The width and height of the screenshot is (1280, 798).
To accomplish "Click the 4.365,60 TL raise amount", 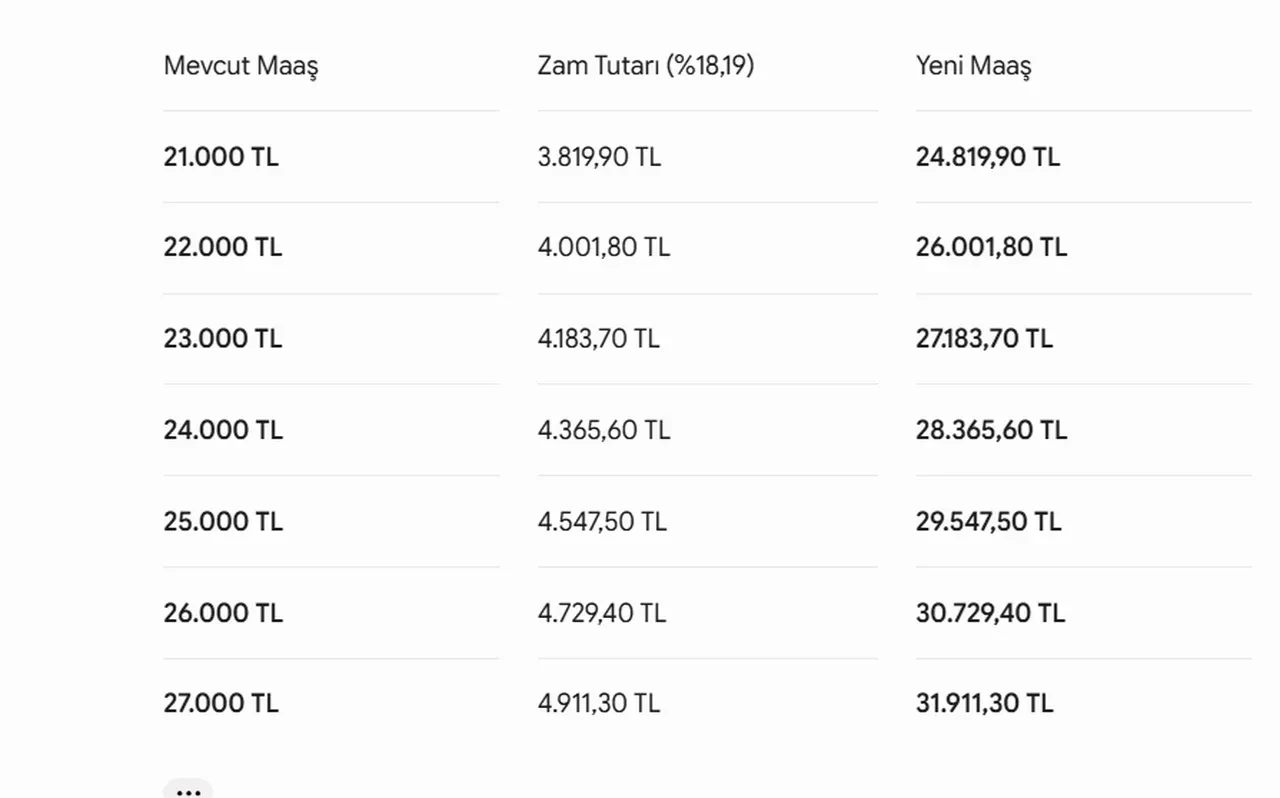I will [x=604, y=430].
